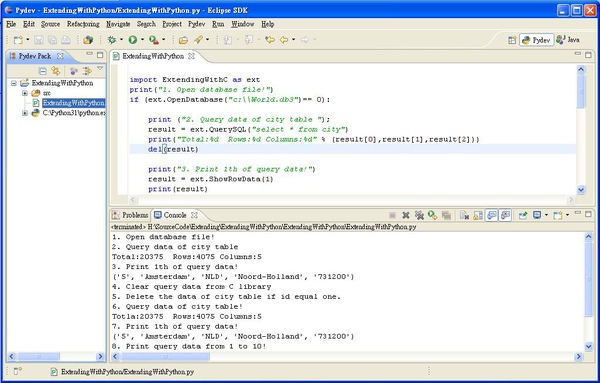The image size is (600, 383).
Task: Click the editor vertical scroll down arrow
Action: click(581, 190)
